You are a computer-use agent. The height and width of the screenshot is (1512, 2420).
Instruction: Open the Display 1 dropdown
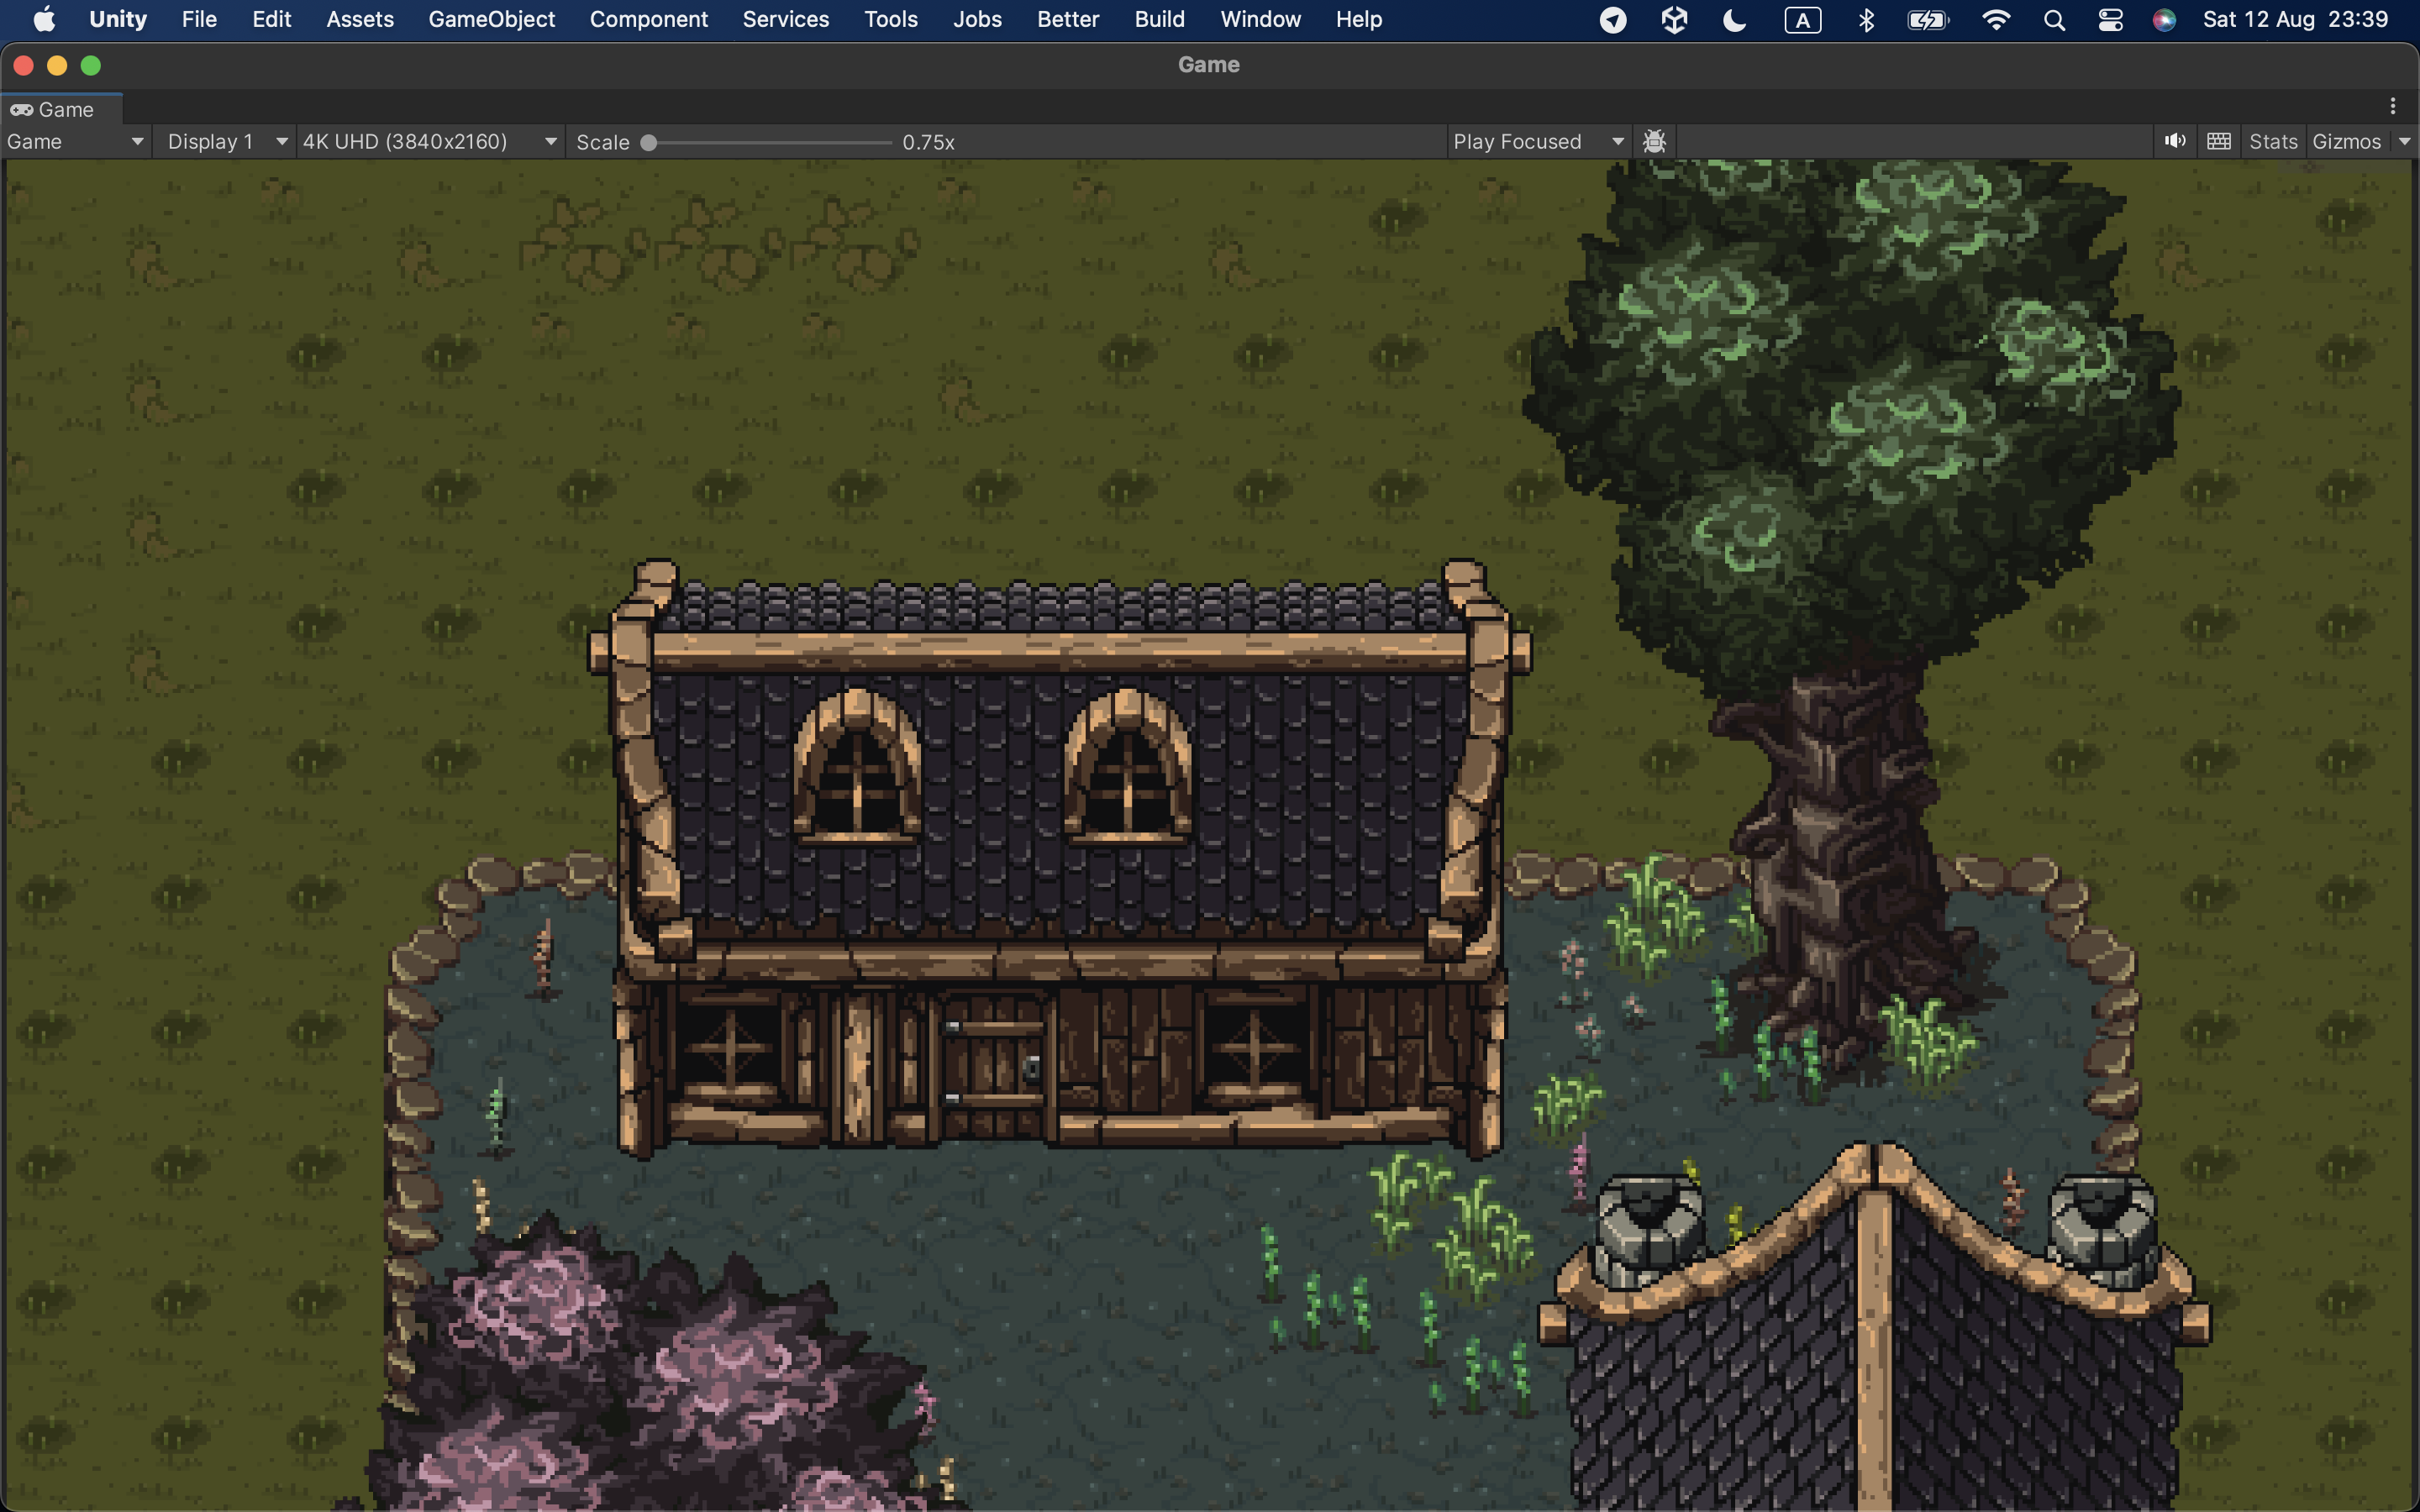(x=226, y=141)
